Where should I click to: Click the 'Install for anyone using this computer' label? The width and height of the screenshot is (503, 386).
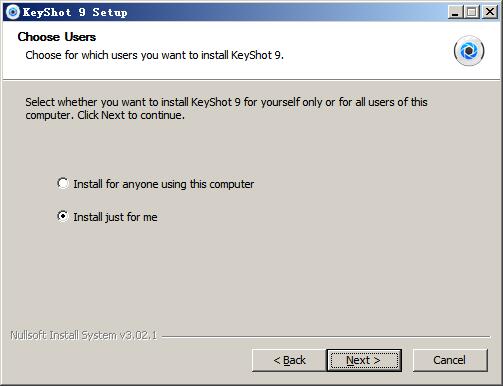(x=164, y=184)
